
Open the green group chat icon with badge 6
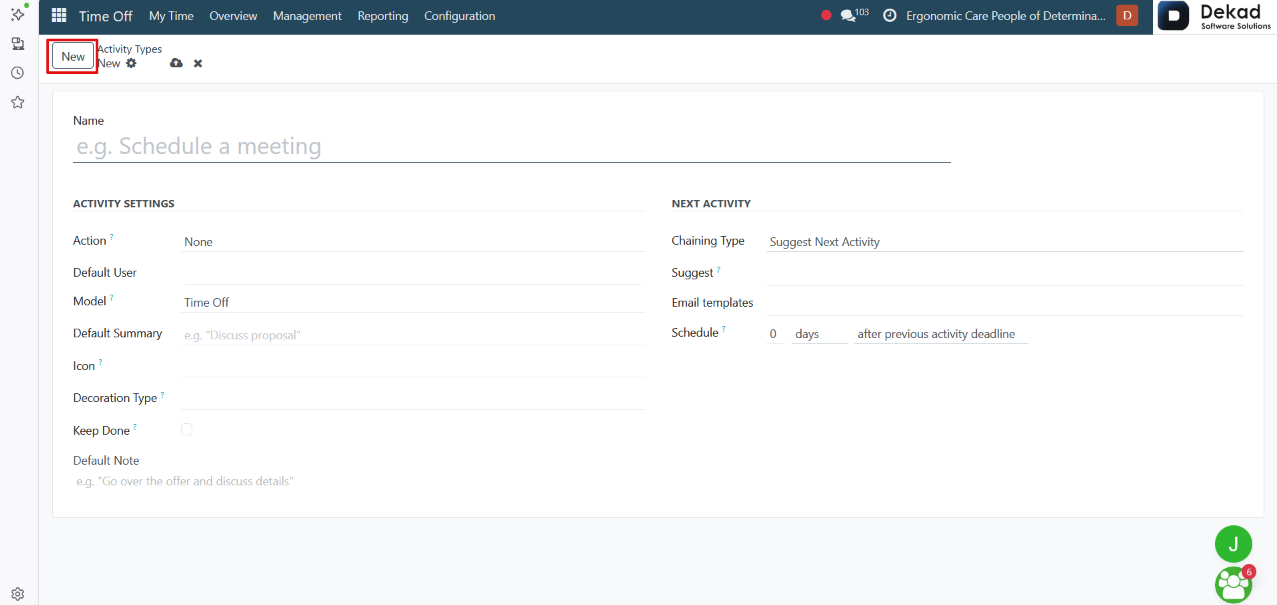(x=1233, y=584)
